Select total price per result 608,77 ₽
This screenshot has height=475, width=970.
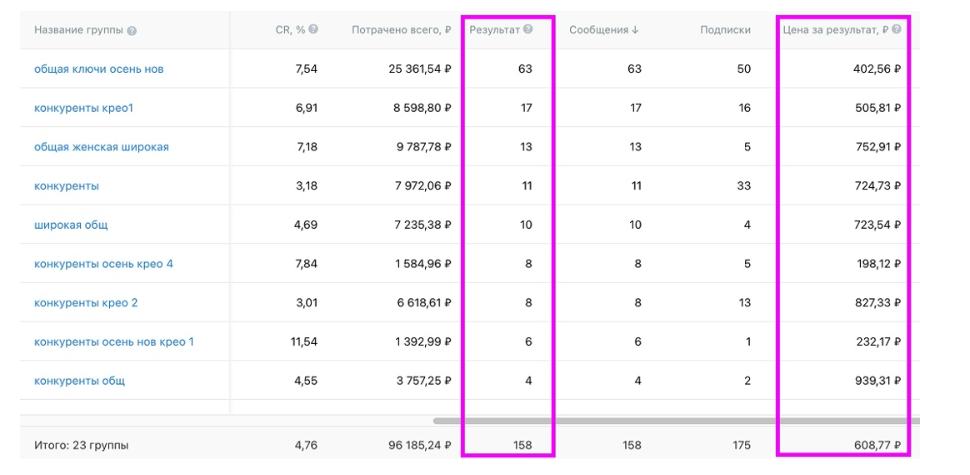[x=877, y=445]
